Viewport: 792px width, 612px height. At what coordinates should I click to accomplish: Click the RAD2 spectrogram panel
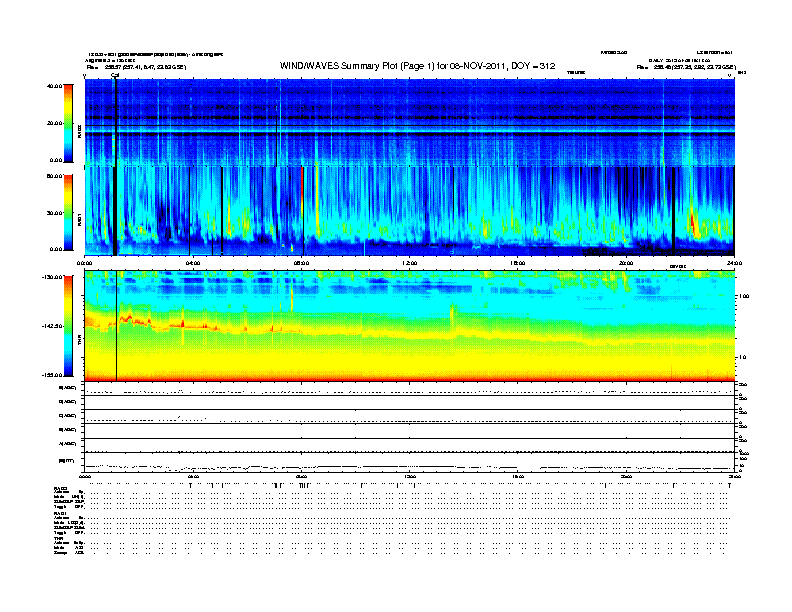tap(410, 122)
